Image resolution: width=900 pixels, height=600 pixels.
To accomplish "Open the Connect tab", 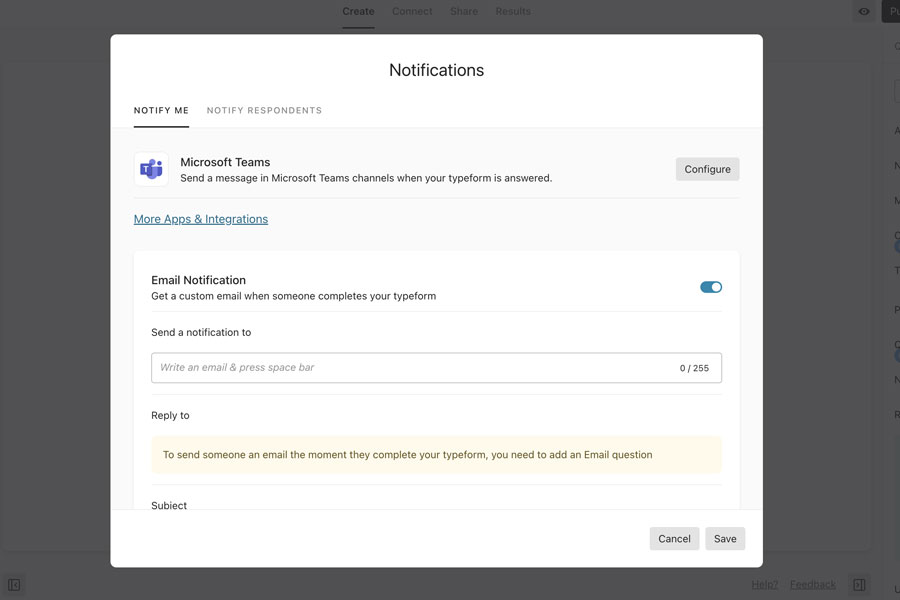I will coord(412,11).
